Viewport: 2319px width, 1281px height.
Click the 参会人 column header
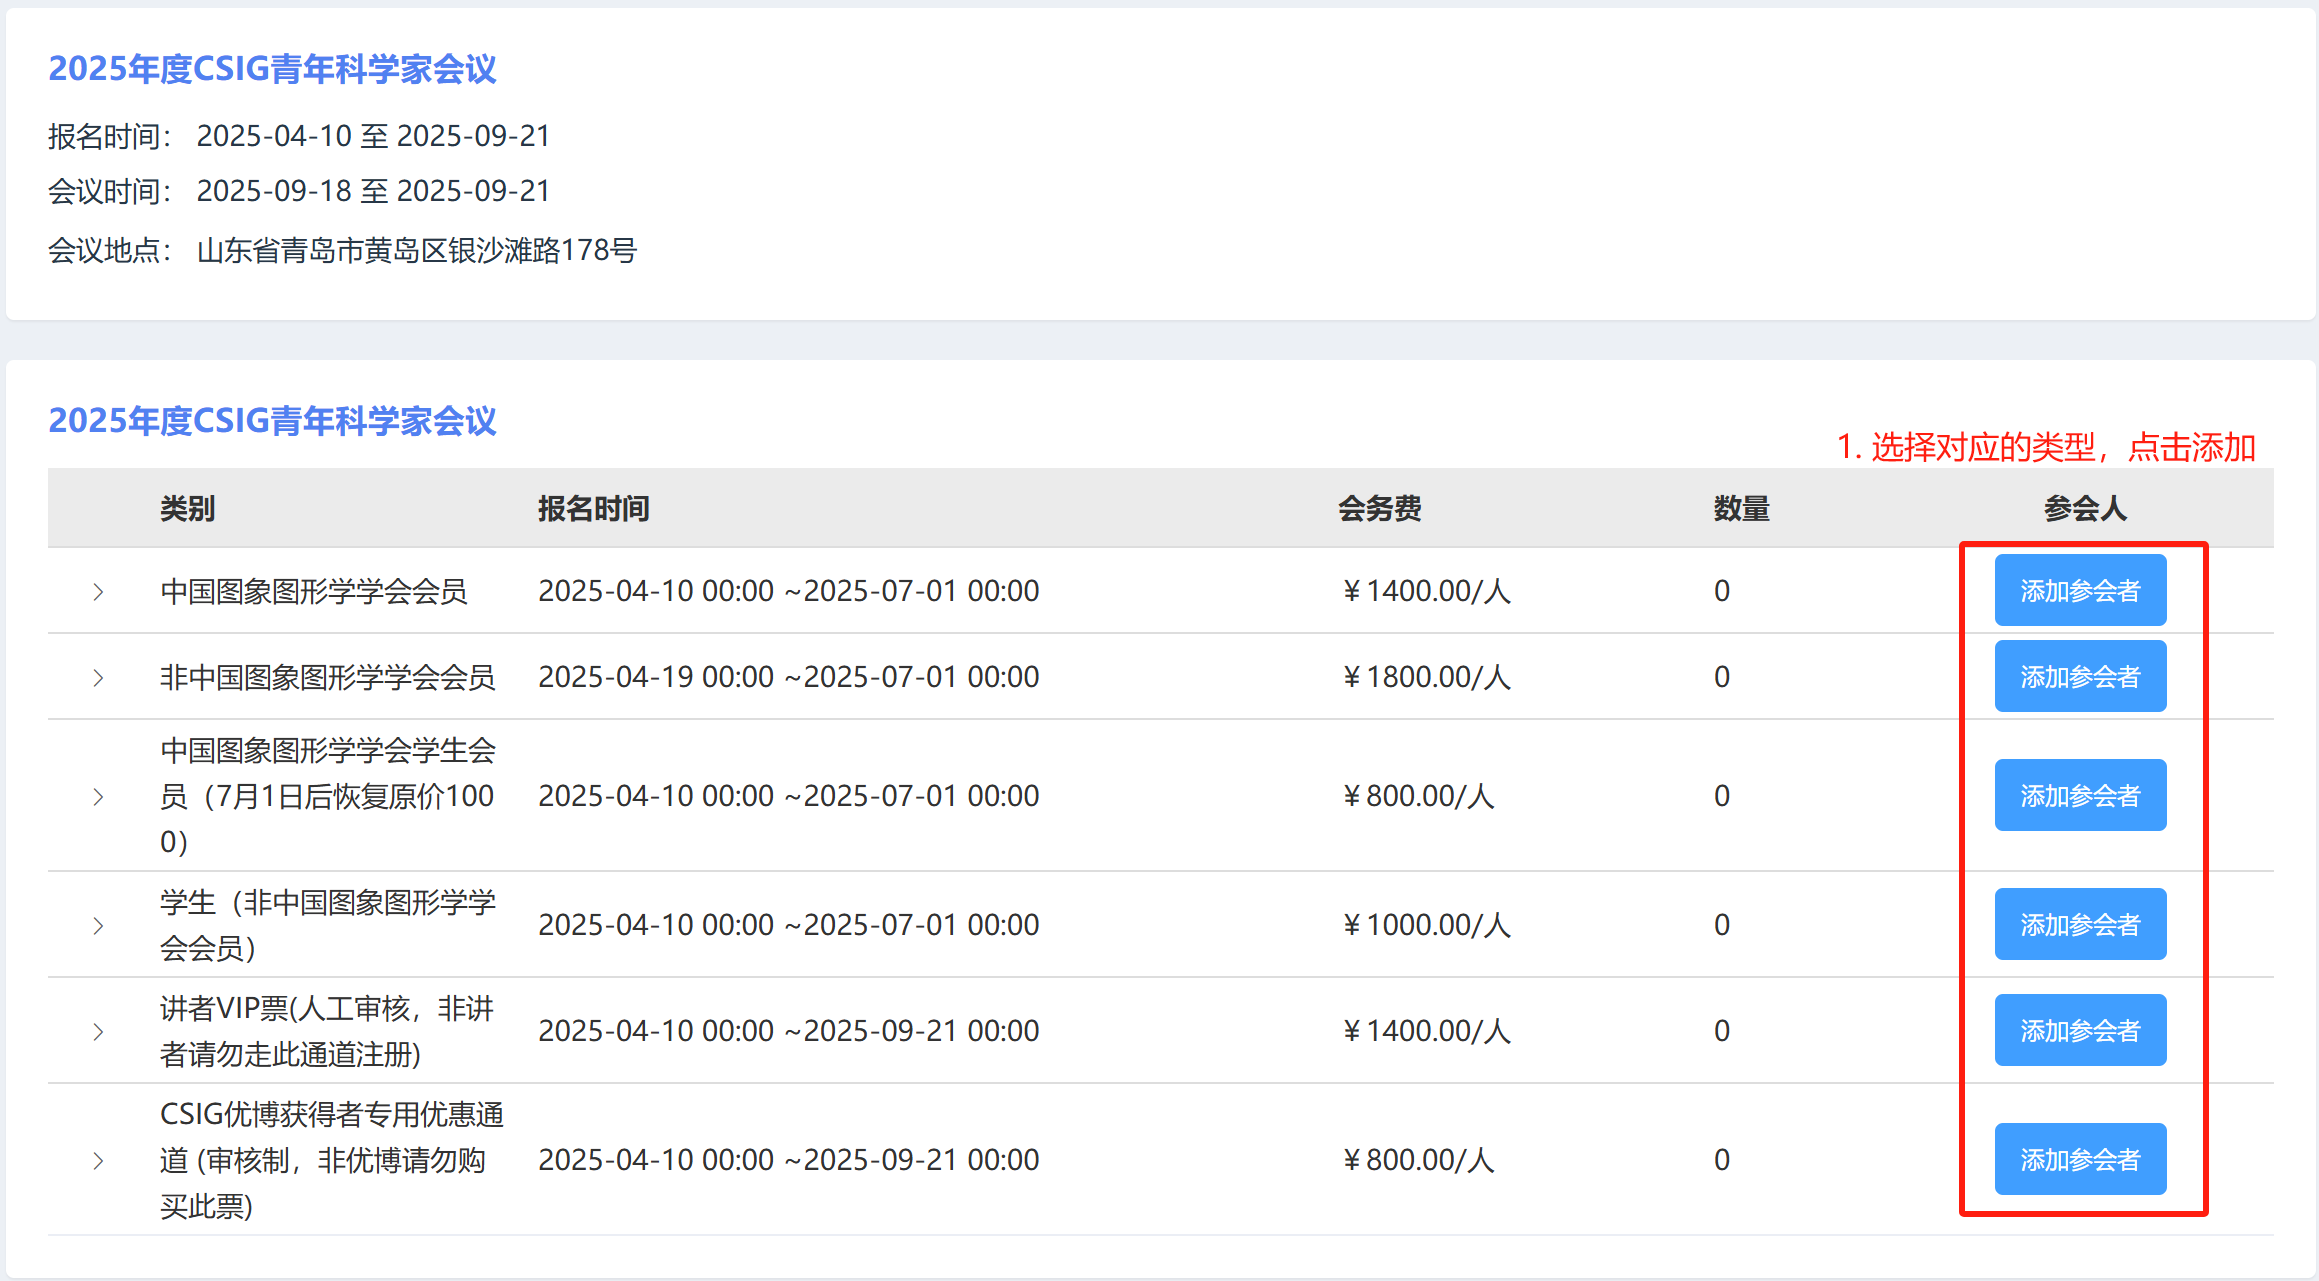(x=2084, y=509)
